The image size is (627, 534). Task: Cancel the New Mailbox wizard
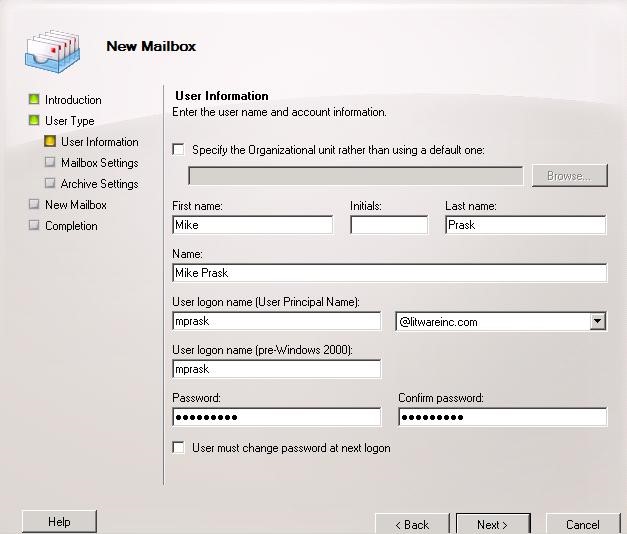tap(583, 524)
